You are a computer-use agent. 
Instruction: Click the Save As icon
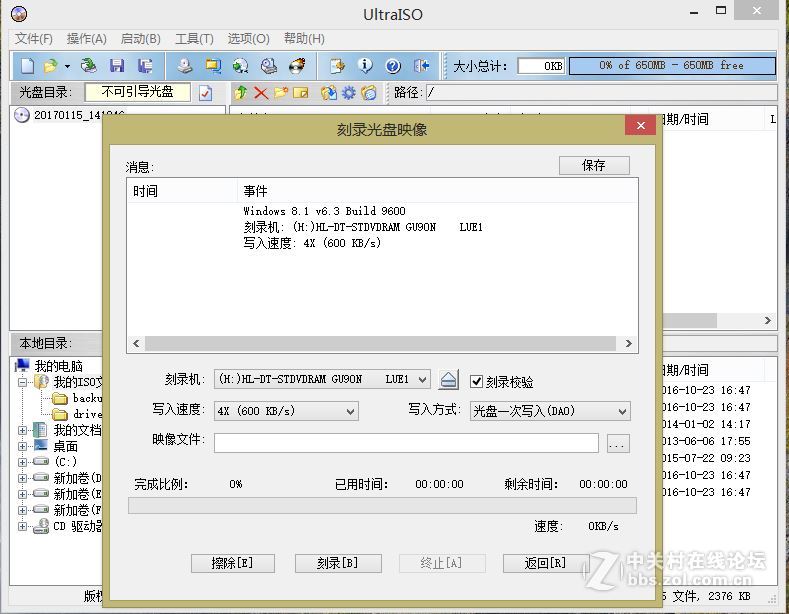[145, 66]
